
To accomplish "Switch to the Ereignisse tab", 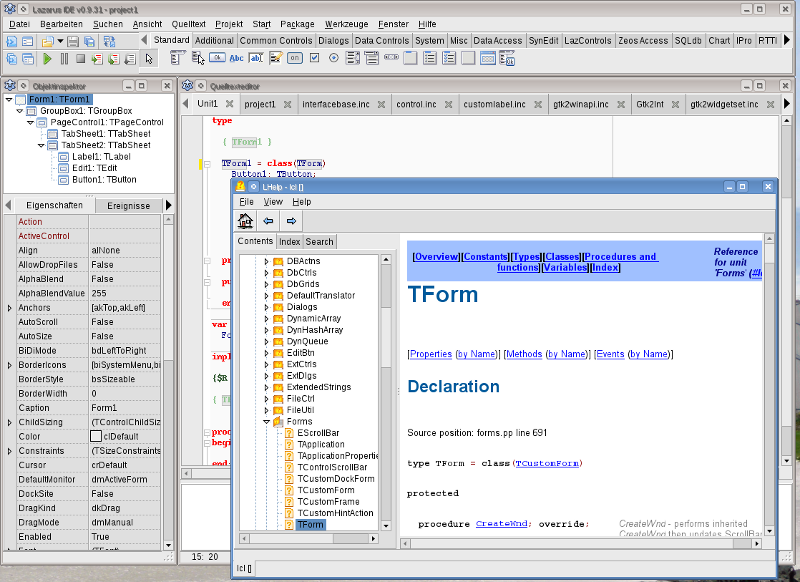I will coord(128,205).
